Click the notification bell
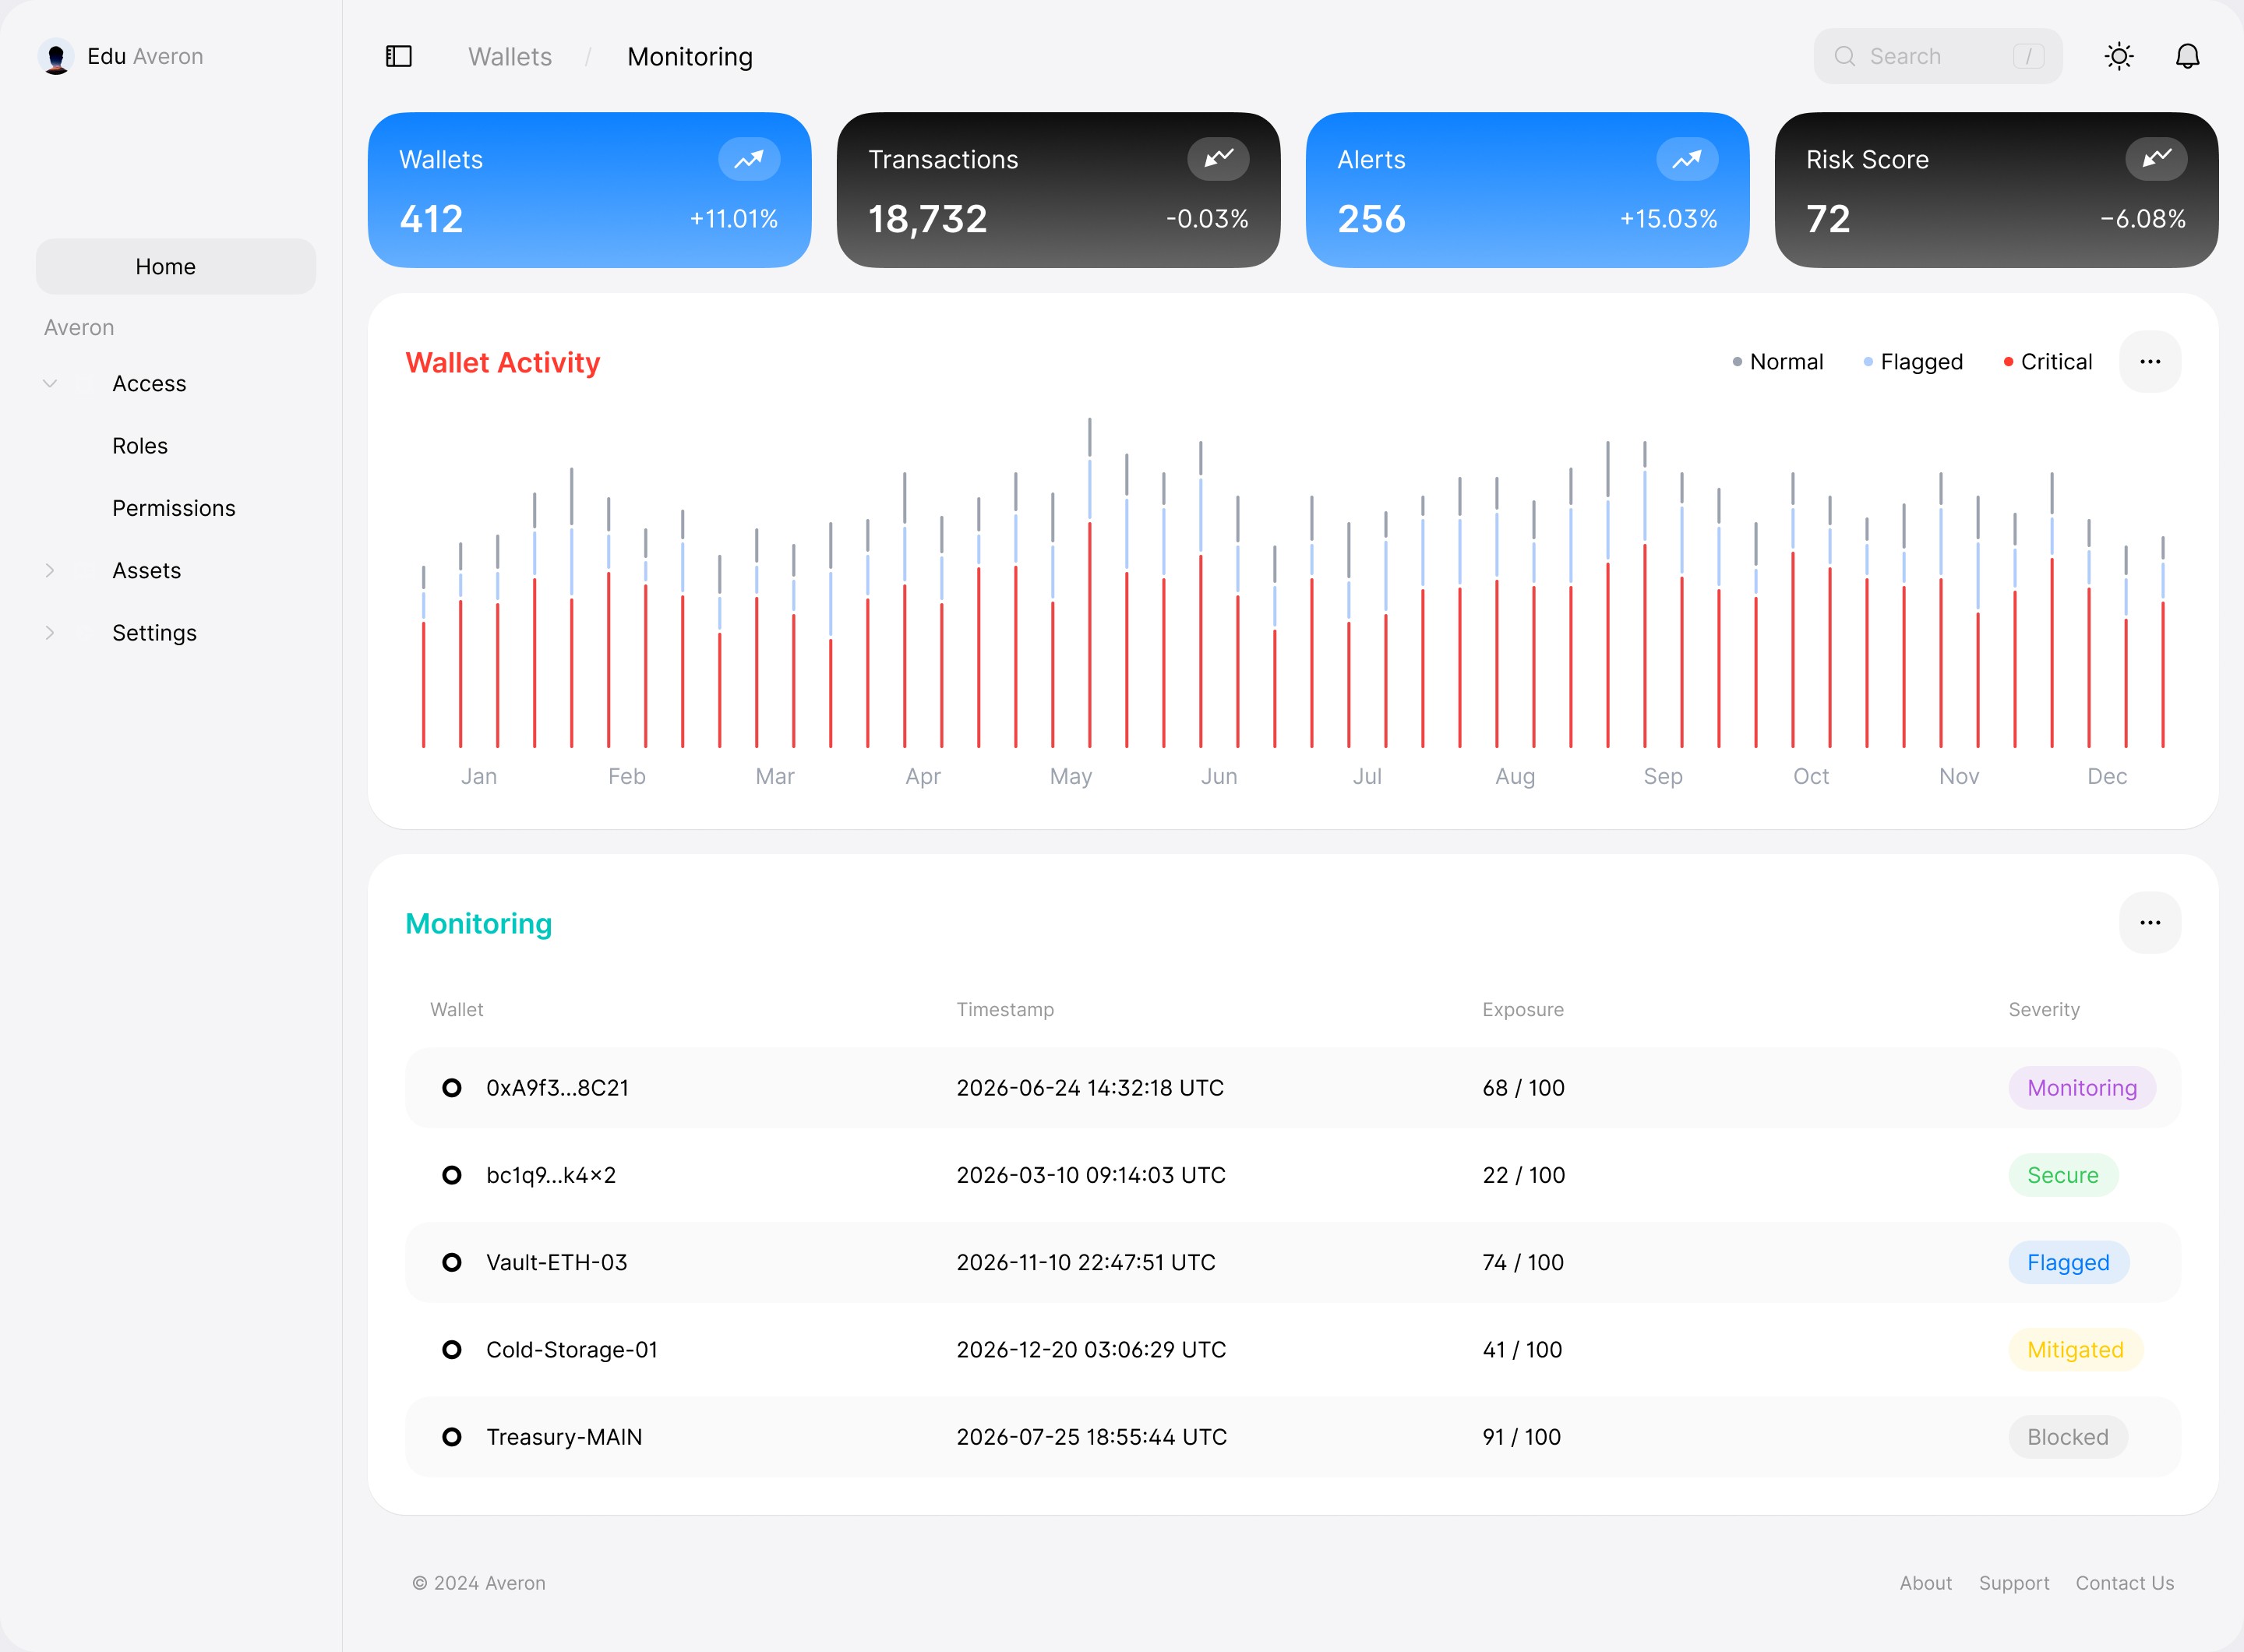 coord(2187,56)
